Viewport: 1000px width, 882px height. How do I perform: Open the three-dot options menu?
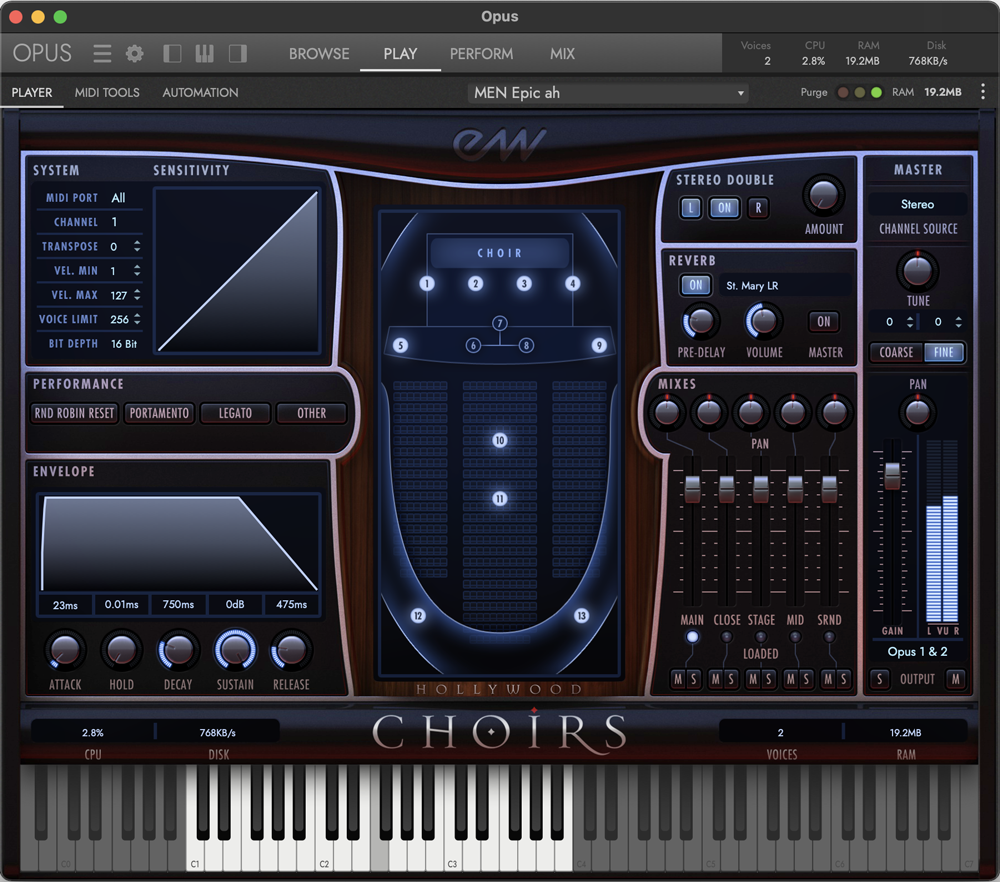982,92
